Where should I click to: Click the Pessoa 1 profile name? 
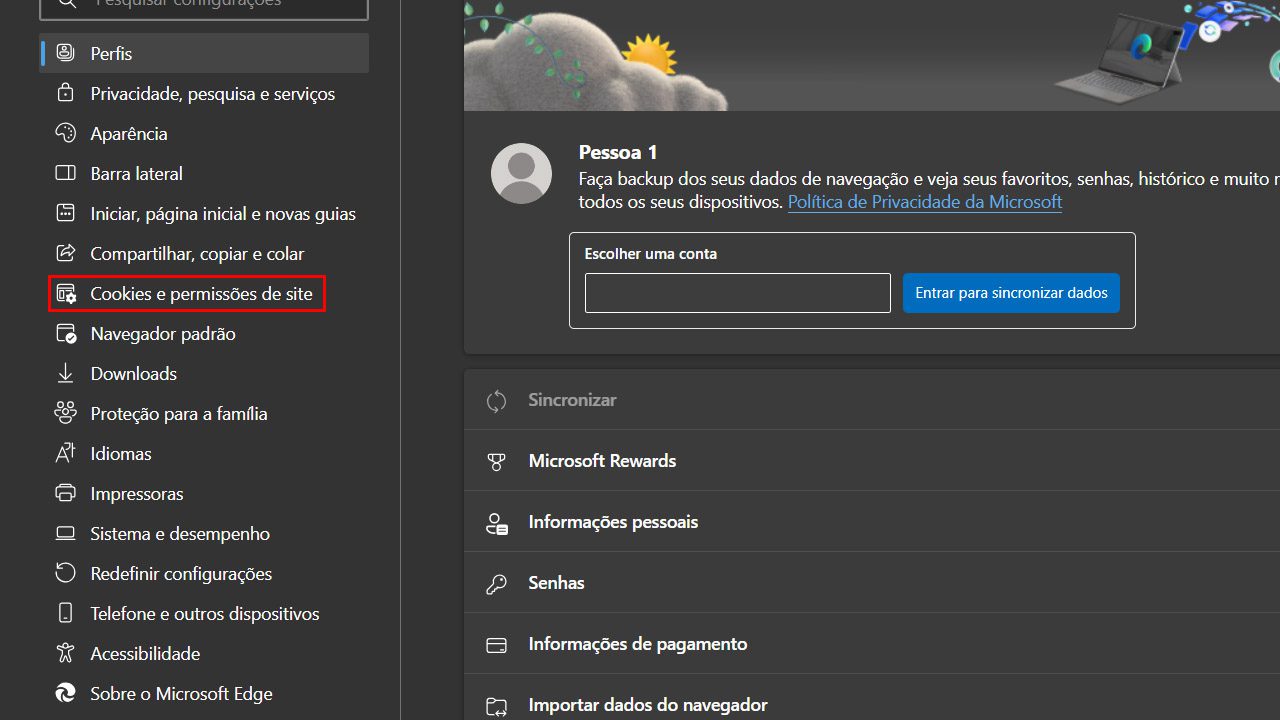(x=618, y=152)
